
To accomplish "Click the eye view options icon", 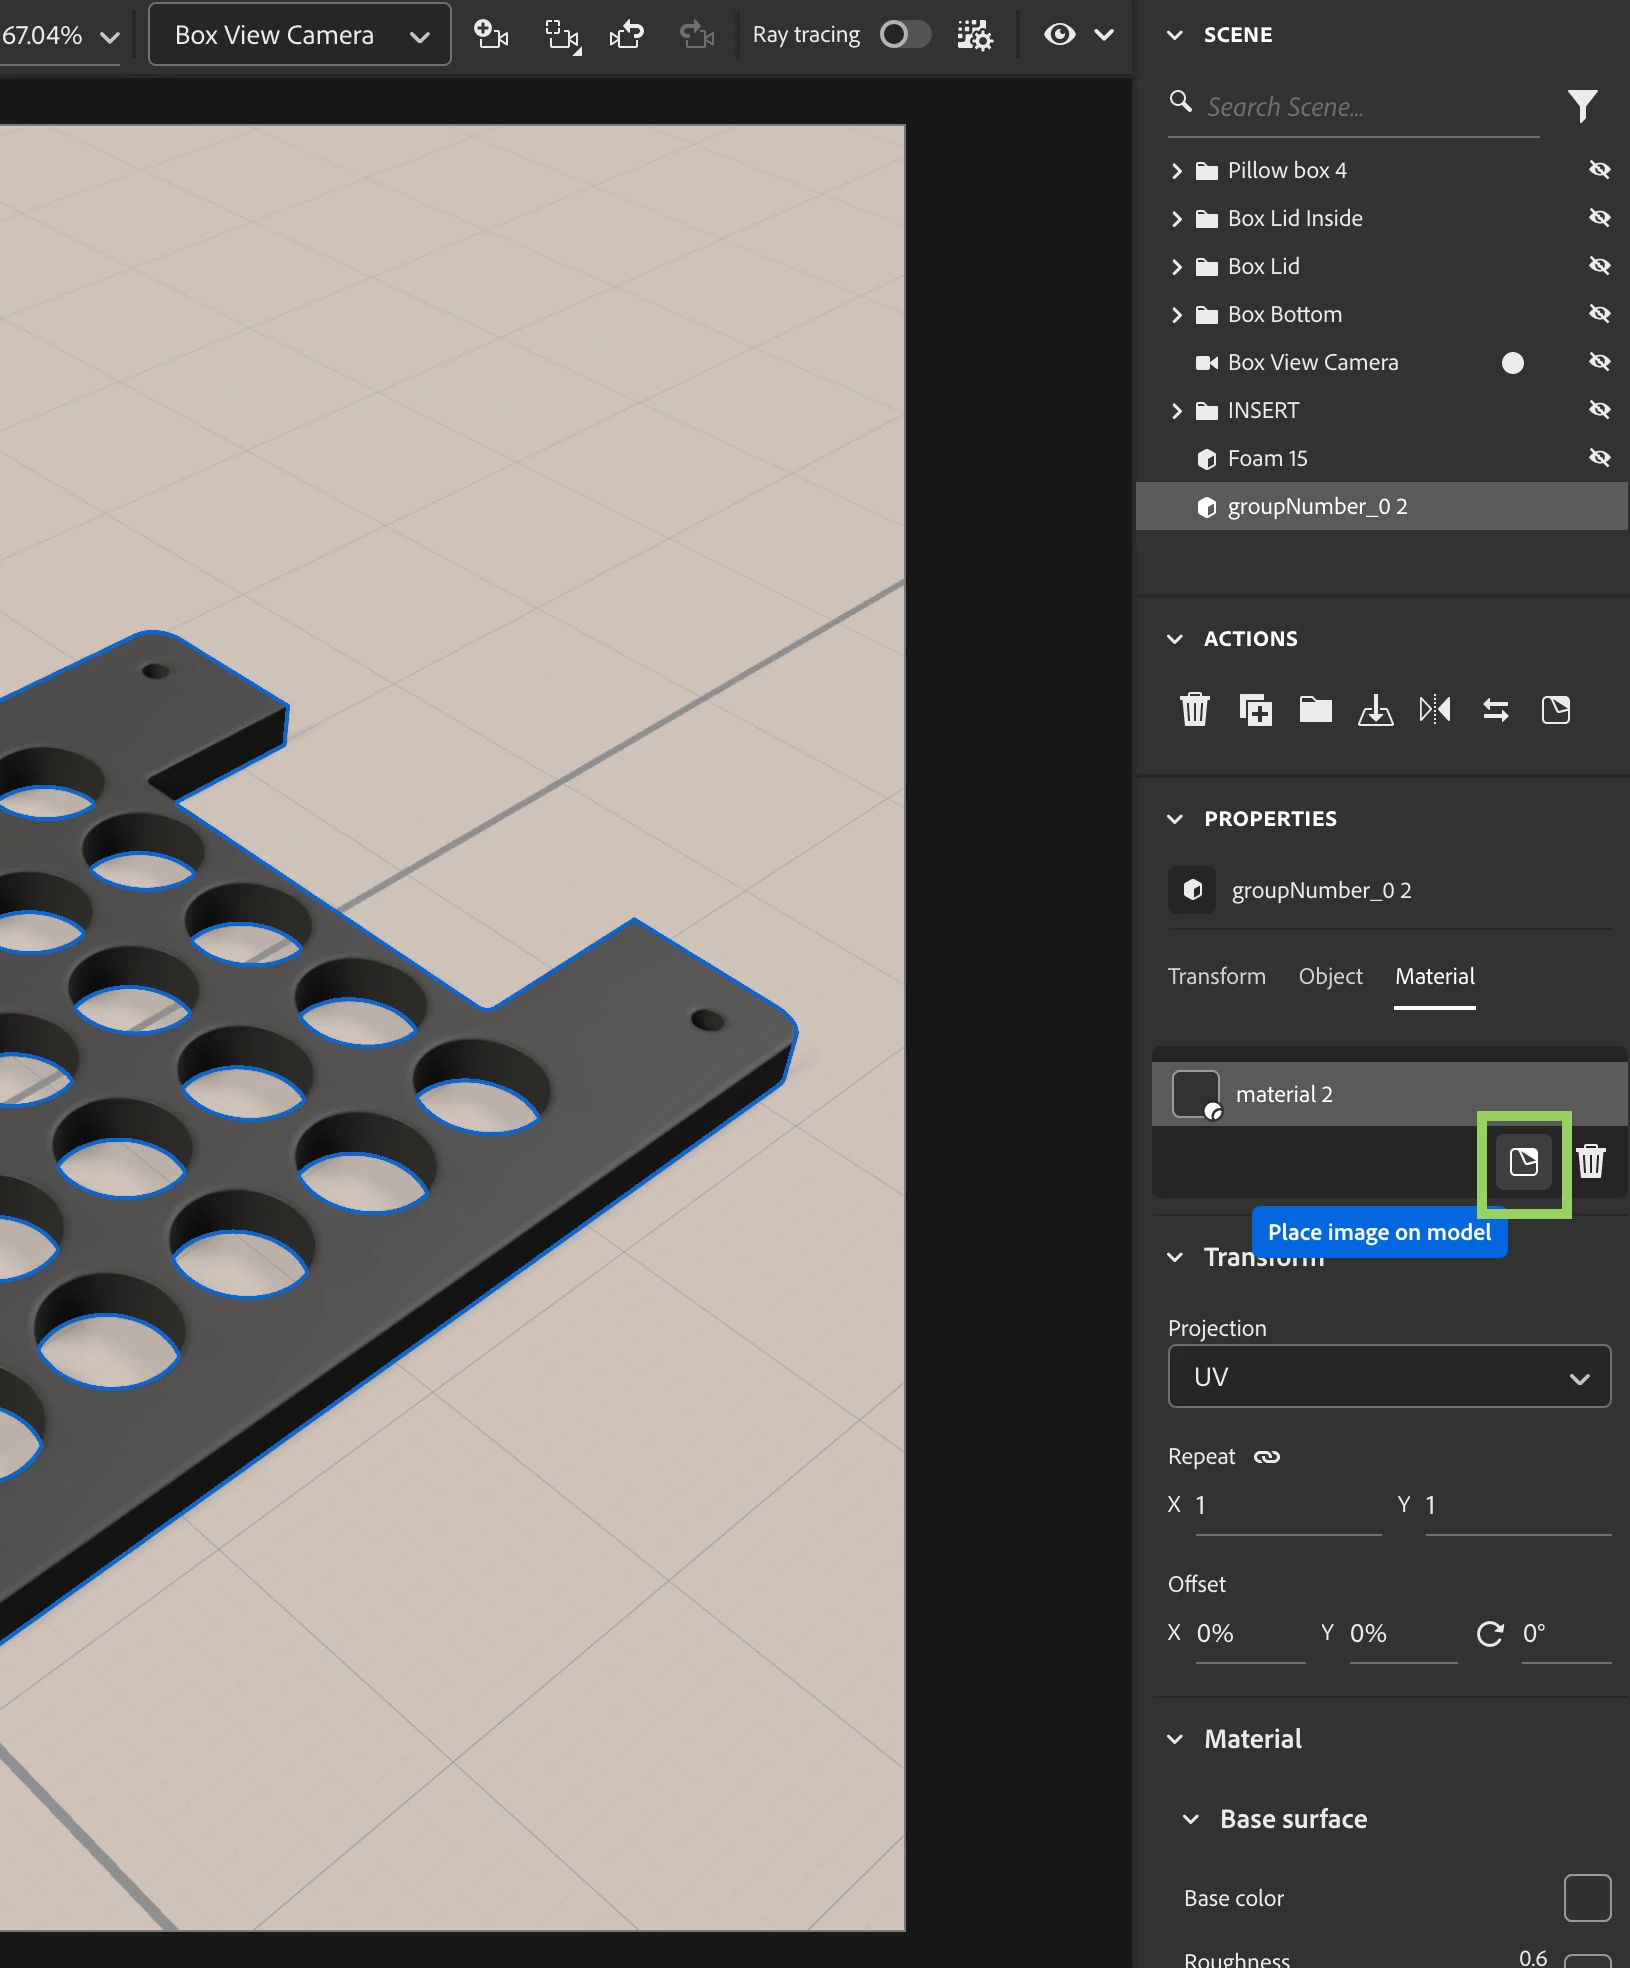I will pos(1059,35).
